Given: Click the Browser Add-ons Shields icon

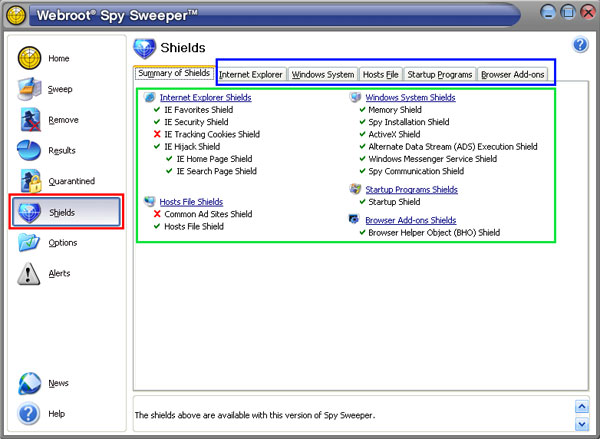Looking at the screenshot, I should [x=354, y=219].
